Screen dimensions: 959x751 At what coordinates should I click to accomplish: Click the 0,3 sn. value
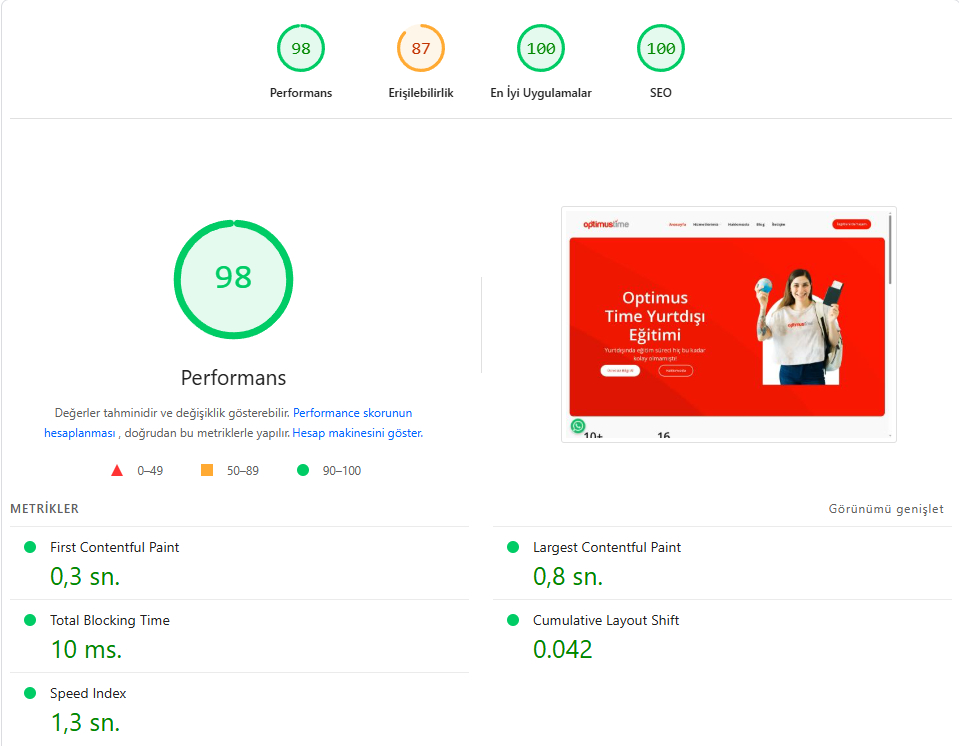[x=85, y=577]
